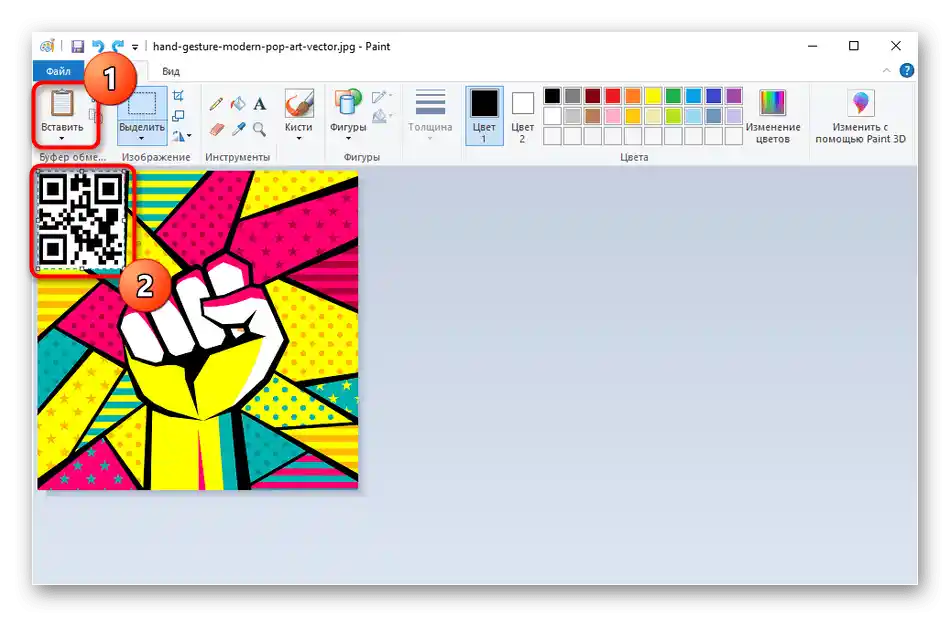The width and height of the screenshot is (950, 617).
Task: Choose the Text tool
Action: coord(260,102)
